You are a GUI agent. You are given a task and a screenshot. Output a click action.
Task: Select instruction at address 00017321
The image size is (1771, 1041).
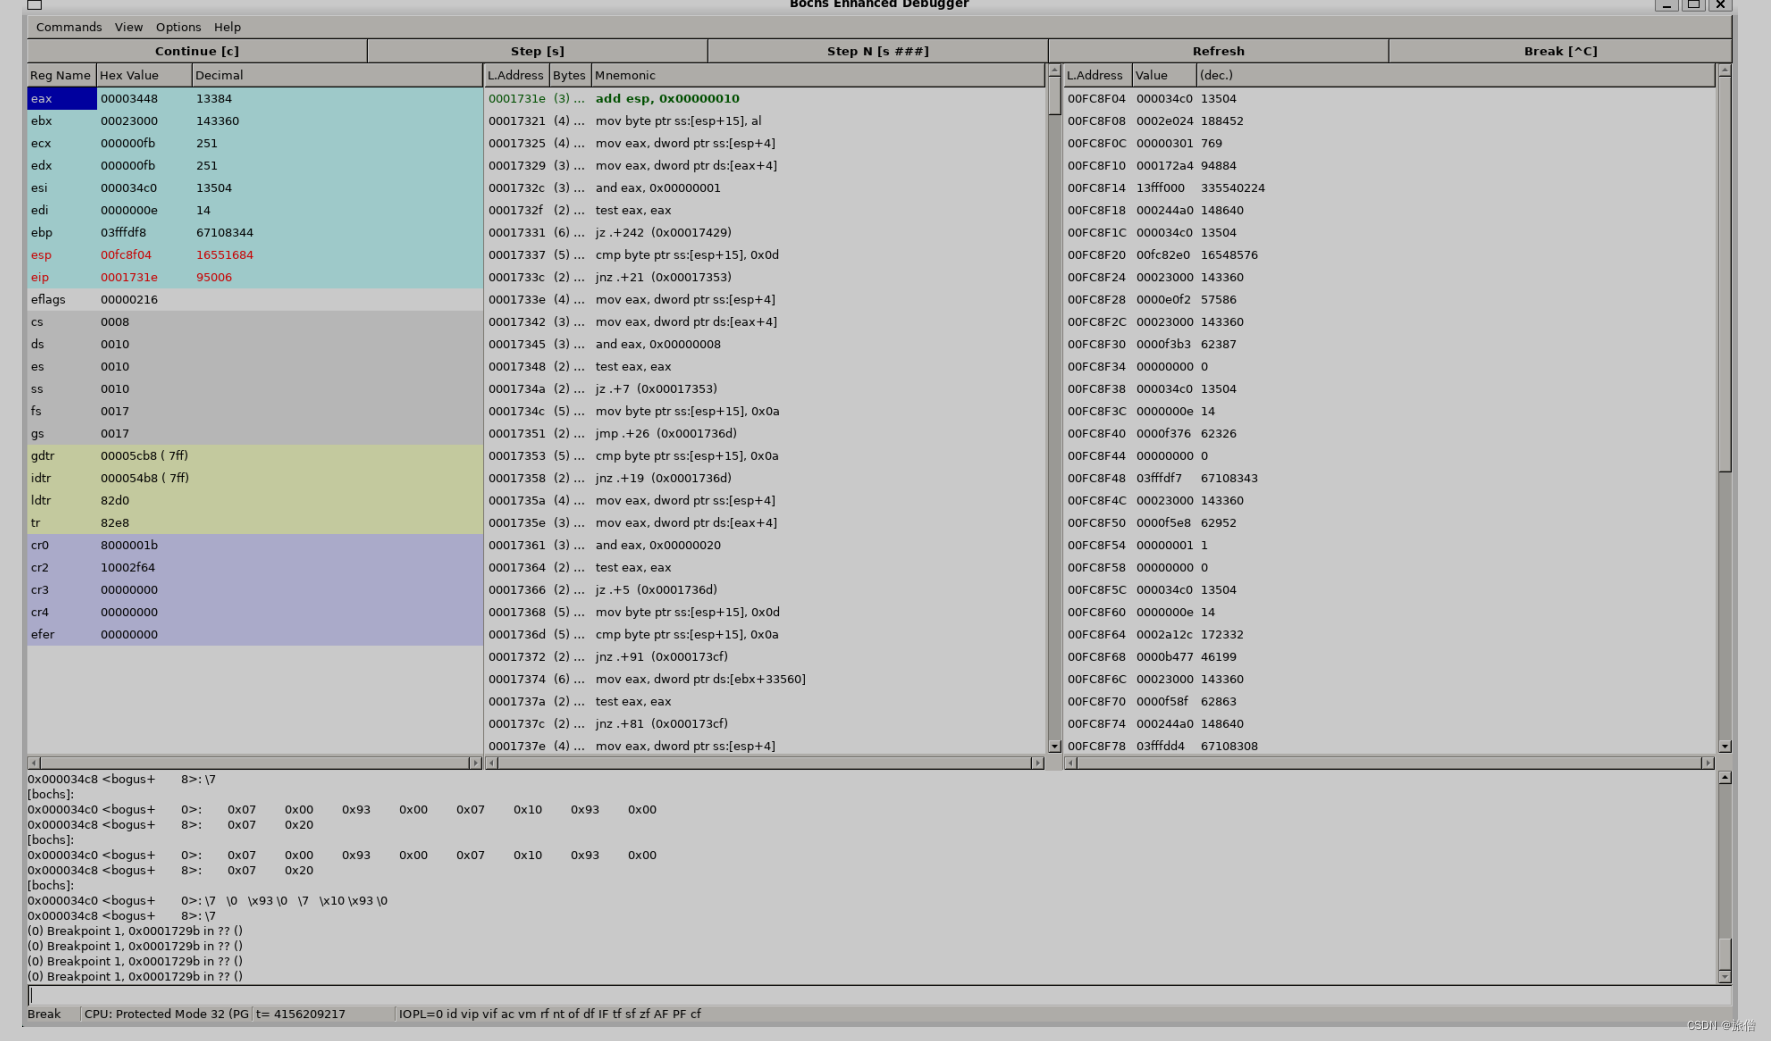[x=765, y=121]
